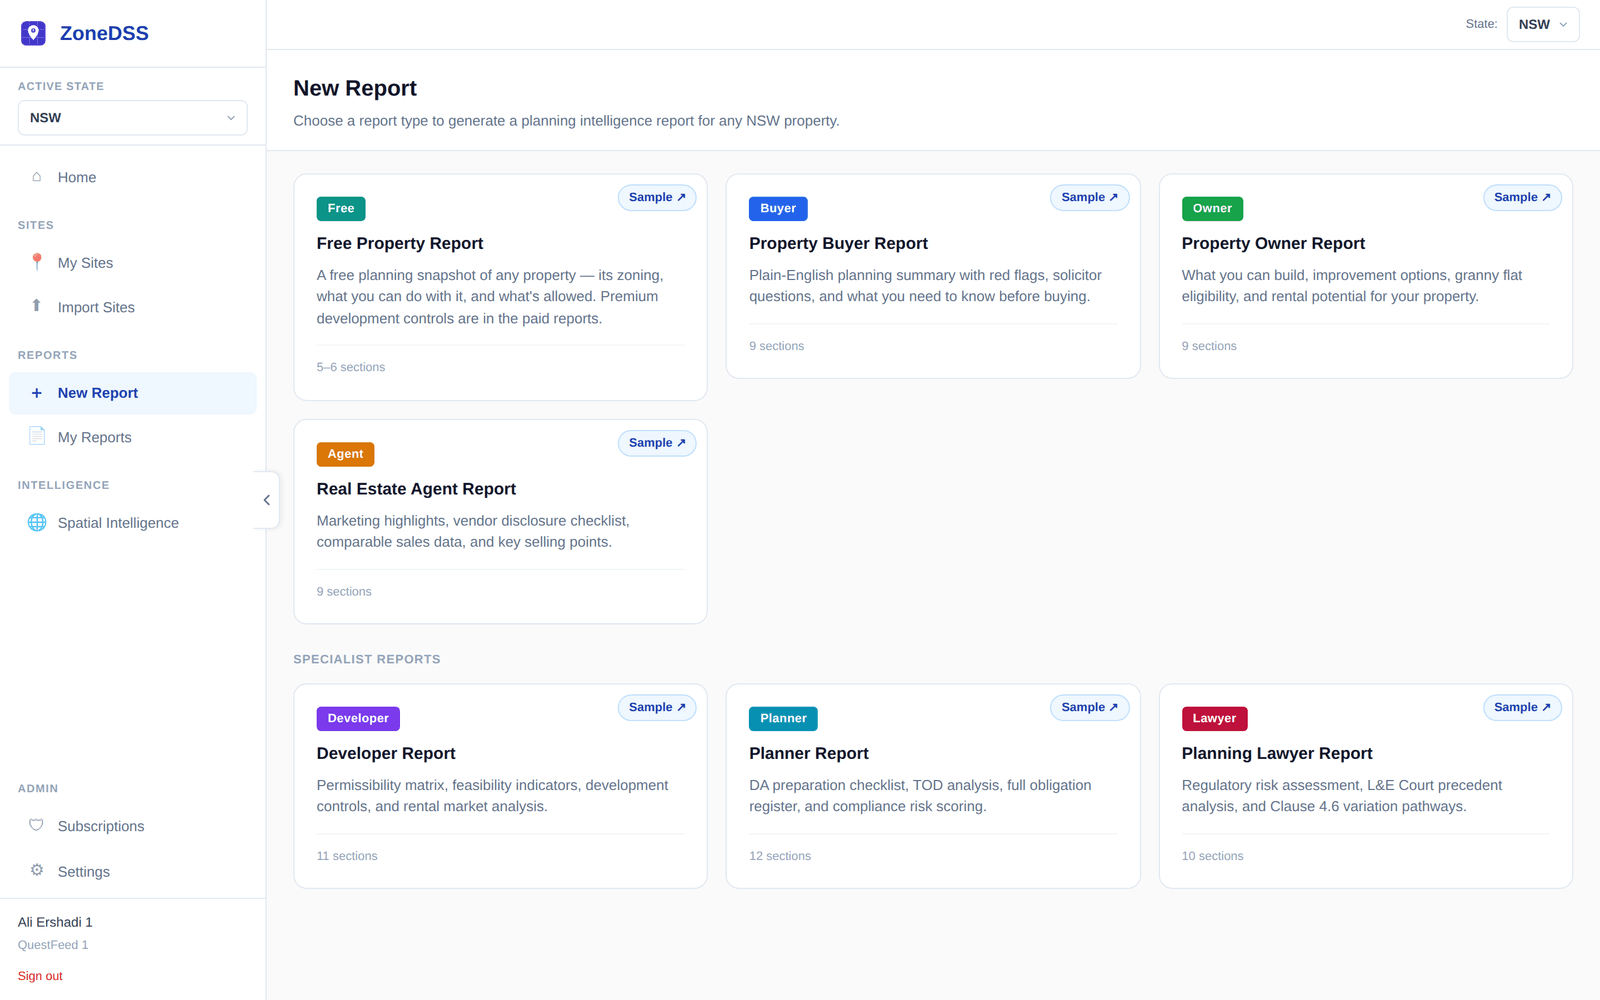This screenshot has width=1600, height=1000.
Task: Open Import Sites in the sidebar
Action: (x=132, y=307)
